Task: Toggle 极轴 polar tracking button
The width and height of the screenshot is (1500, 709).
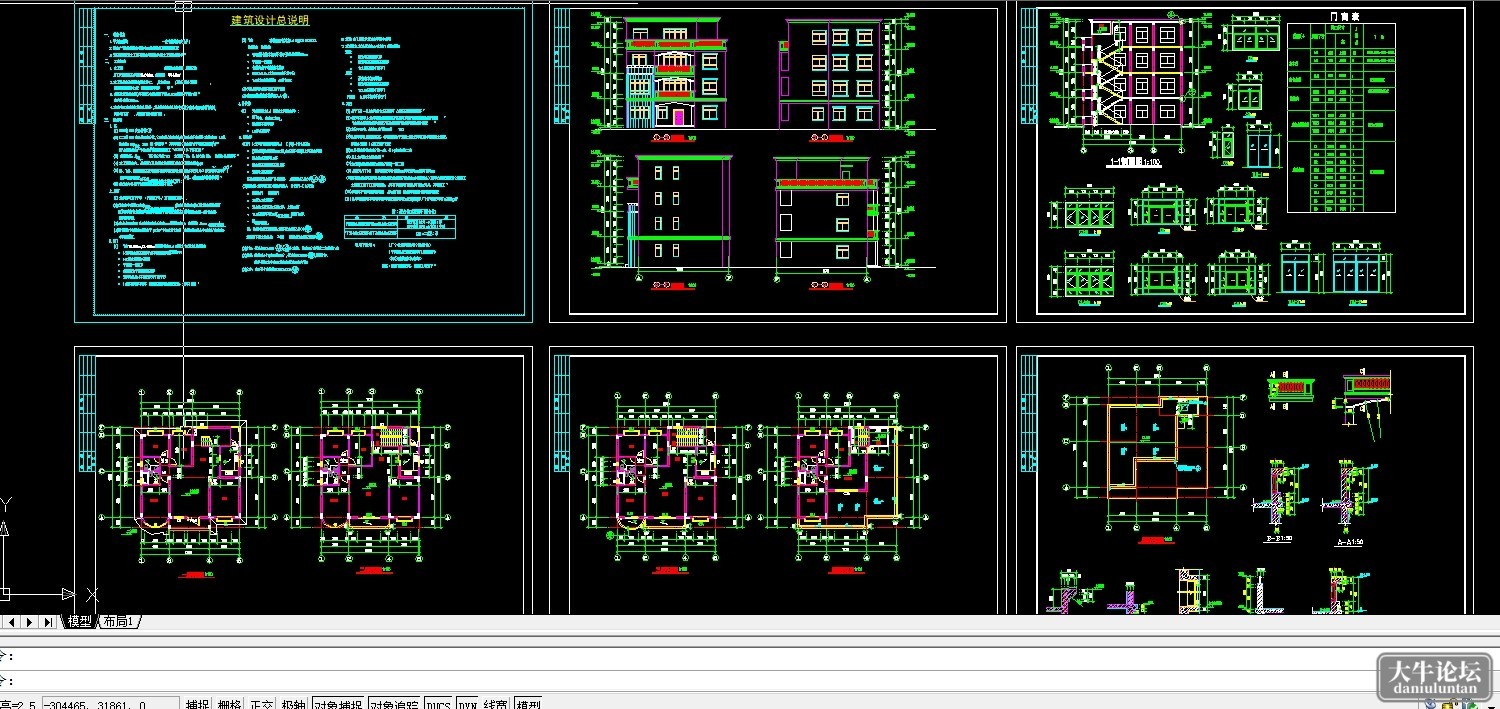Action: click(x=293, y=704)
